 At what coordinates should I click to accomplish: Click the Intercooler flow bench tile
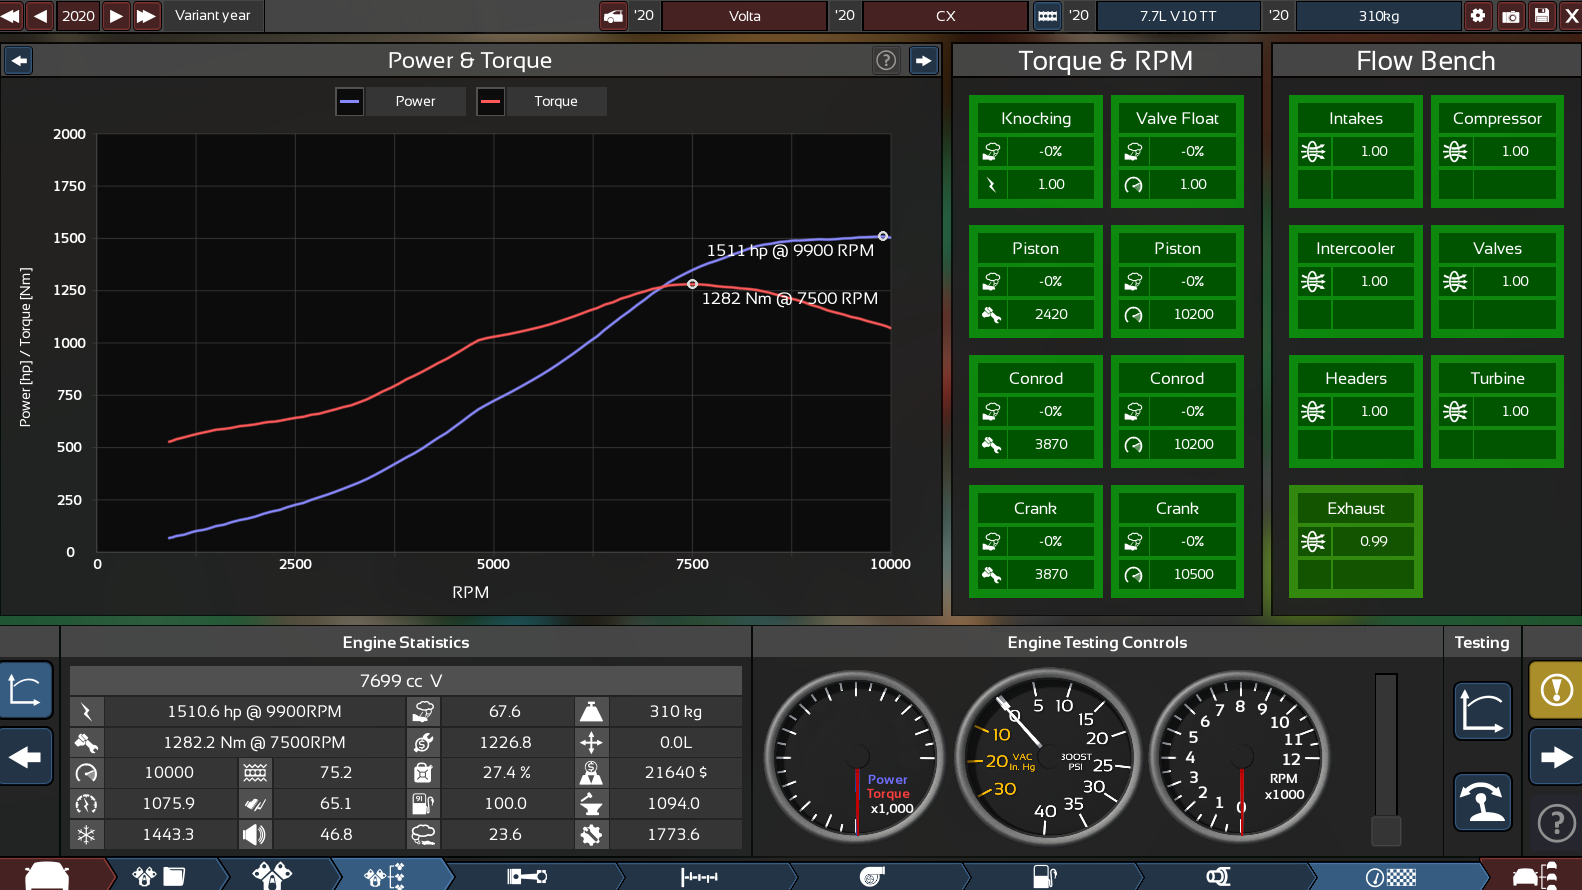(x=1356, y=281)
